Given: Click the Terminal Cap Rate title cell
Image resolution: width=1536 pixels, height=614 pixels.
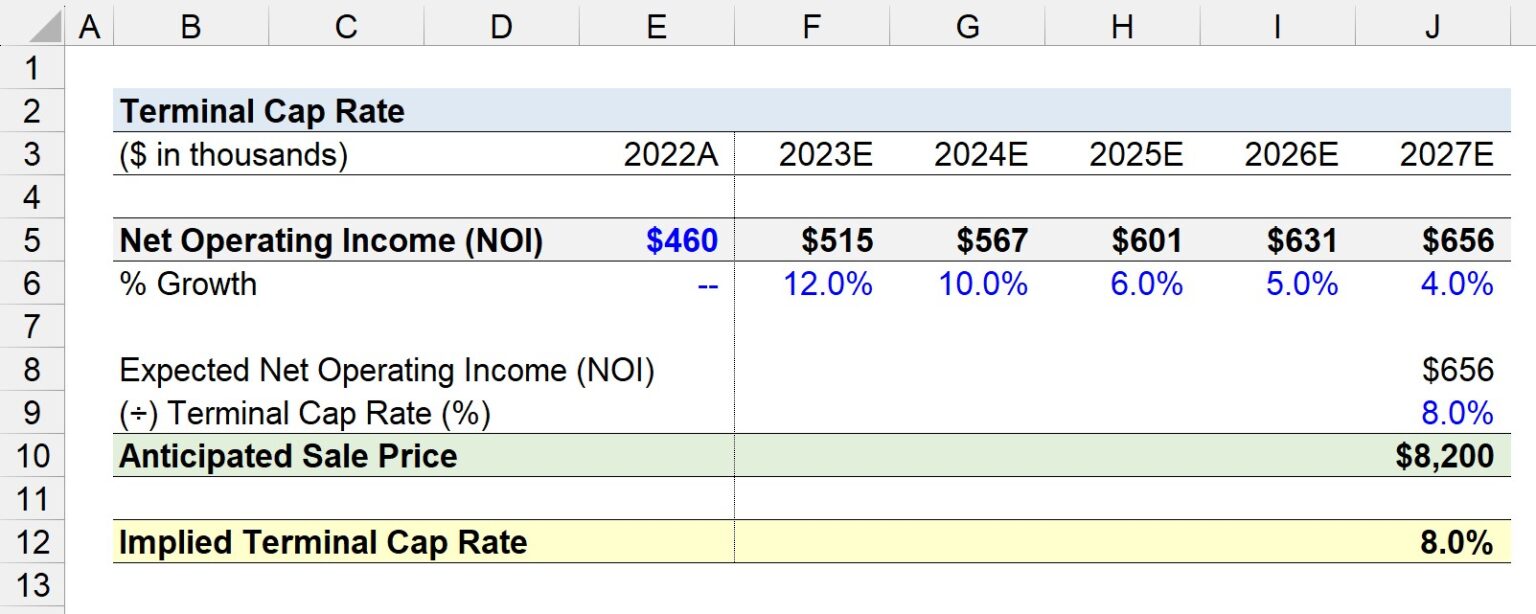Looking at the screenshot, I should pyautogui.click(x=260, y=111).
